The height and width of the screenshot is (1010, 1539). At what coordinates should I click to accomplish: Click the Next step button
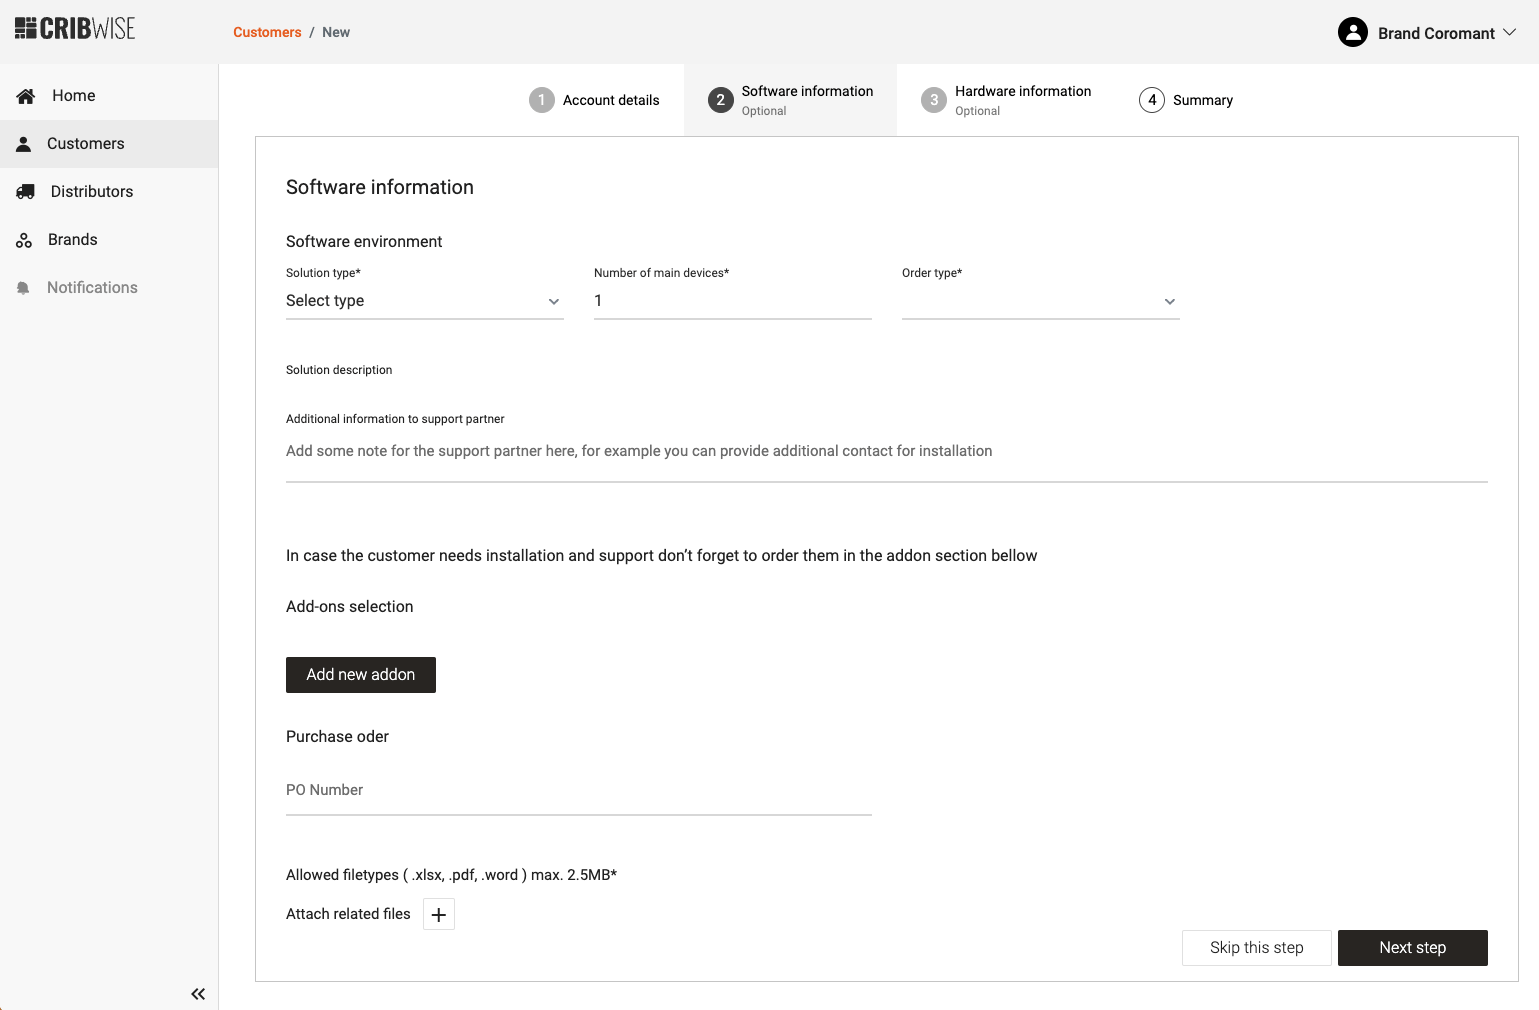pyautogui.click(x=1412, y=948)
